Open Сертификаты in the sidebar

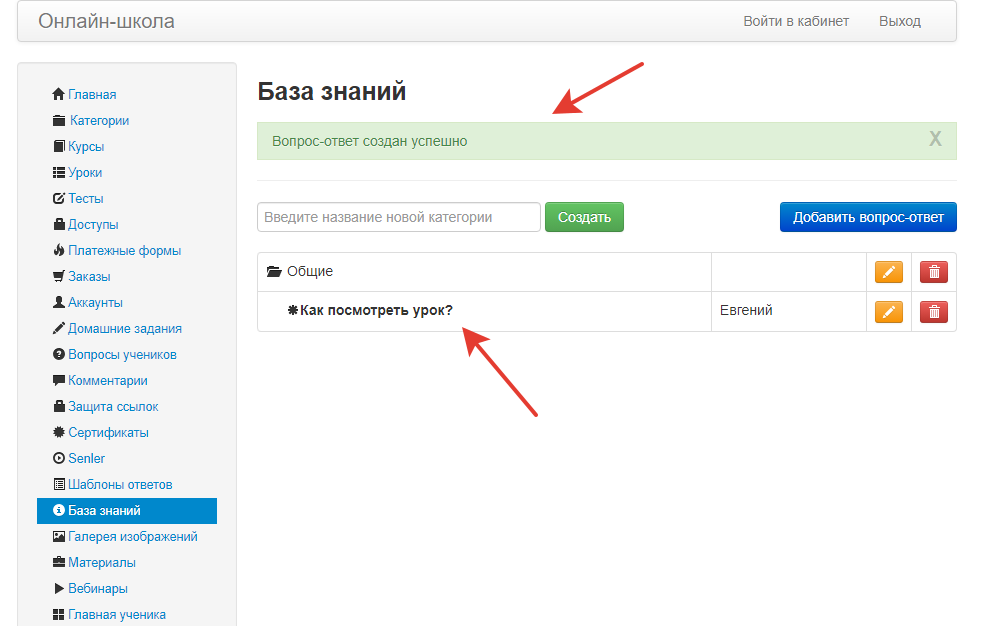(108, 433)
